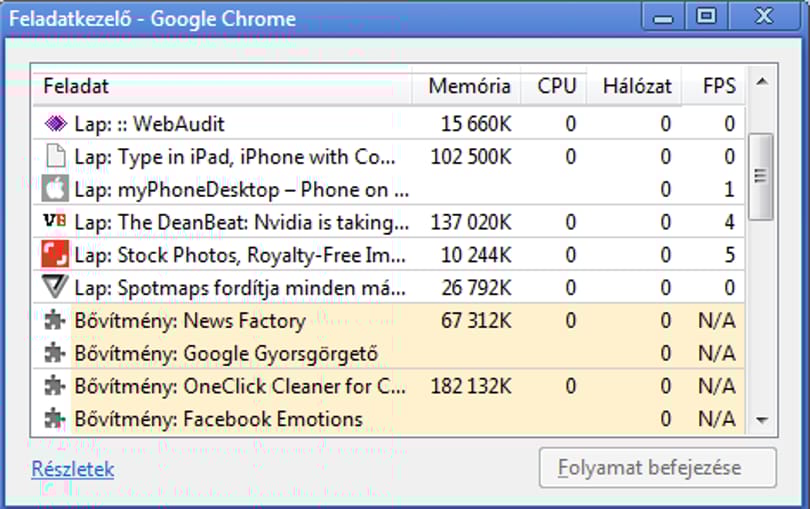Select the Bővítmény: OneClick Cleaner row

[389, 386]
